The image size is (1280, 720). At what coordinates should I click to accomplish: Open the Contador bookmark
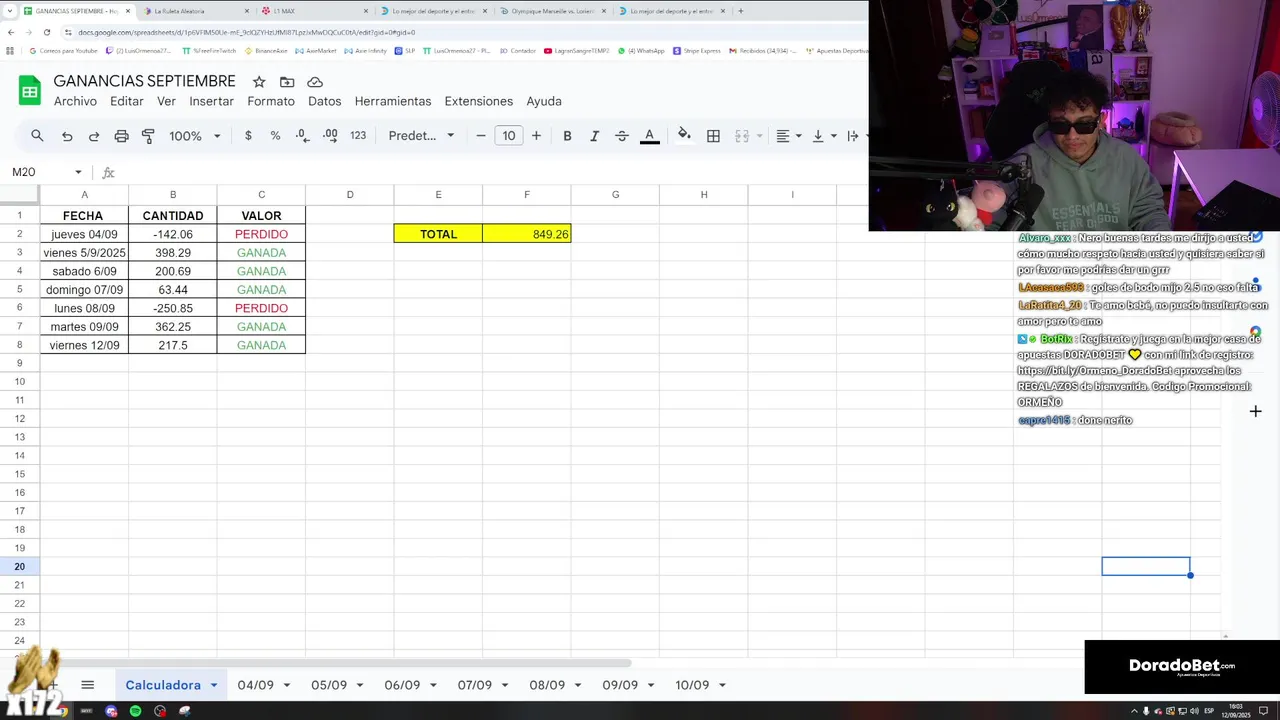coord(518,50)
